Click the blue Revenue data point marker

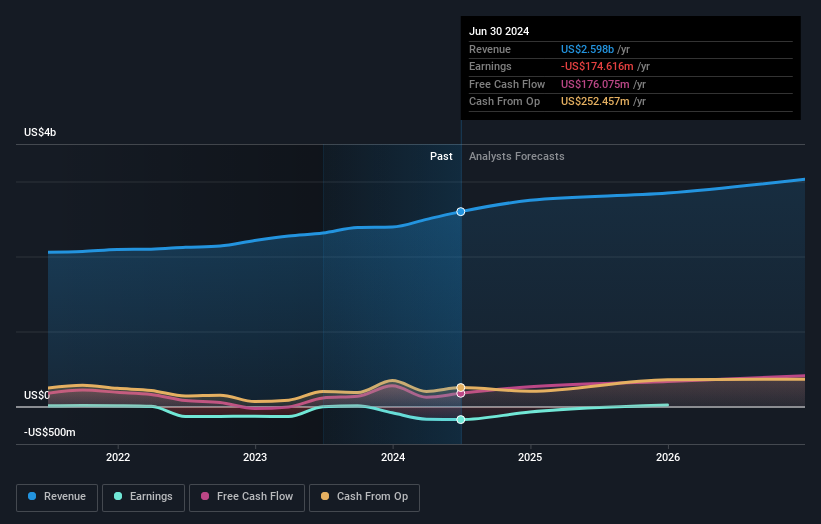point(461,211)
